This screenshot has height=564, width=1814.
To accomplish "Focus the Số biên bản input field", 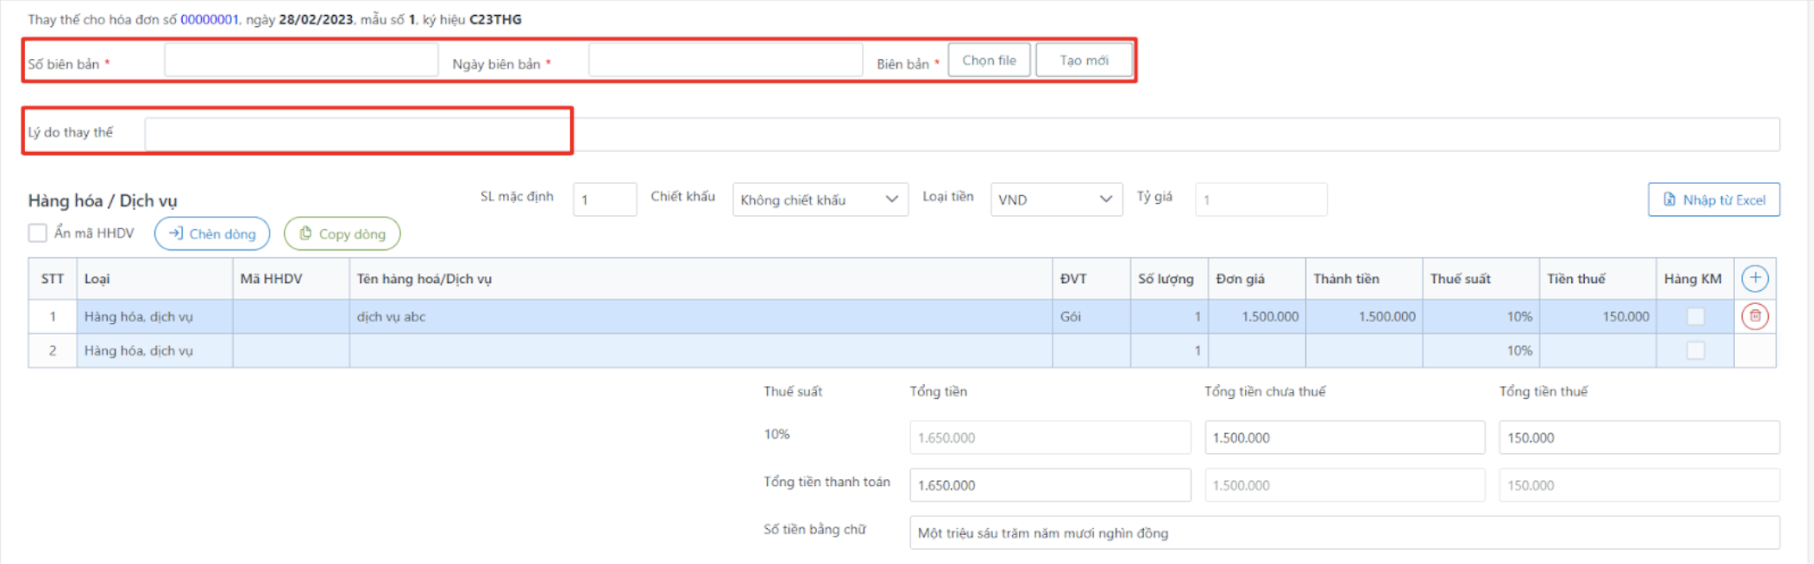I will click(x=301, y=61).
